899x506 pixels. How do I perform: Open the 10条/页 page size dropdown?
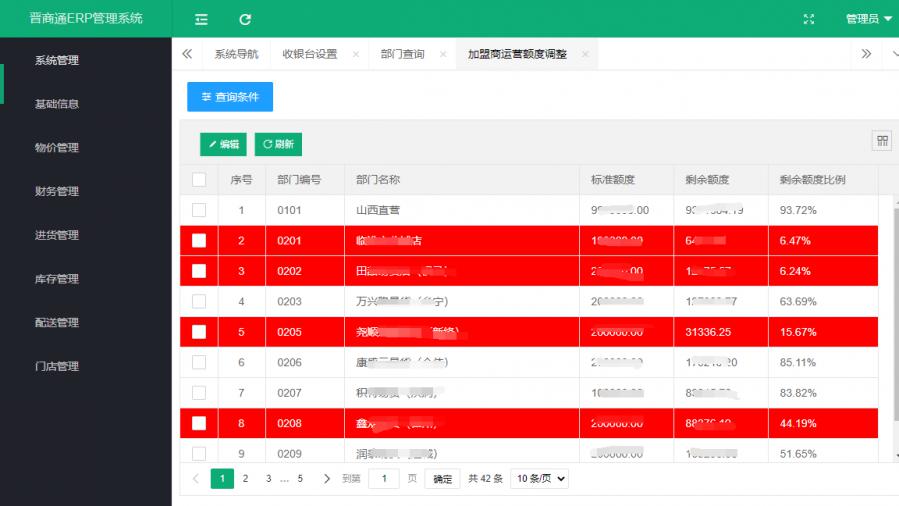point(539,479)
